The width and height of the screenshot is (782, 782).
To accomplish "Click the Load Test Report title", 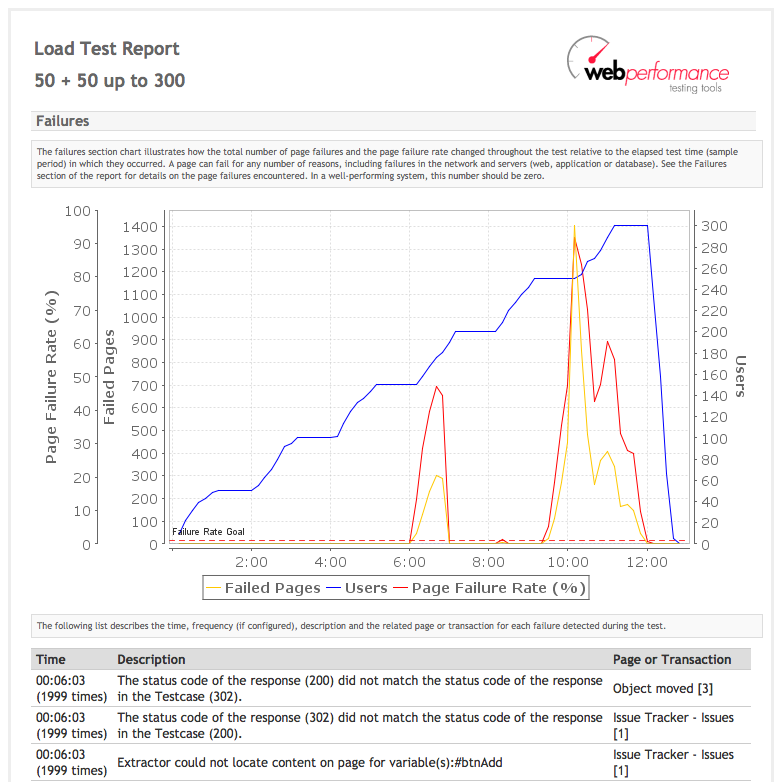I will [x=107, y=49].
